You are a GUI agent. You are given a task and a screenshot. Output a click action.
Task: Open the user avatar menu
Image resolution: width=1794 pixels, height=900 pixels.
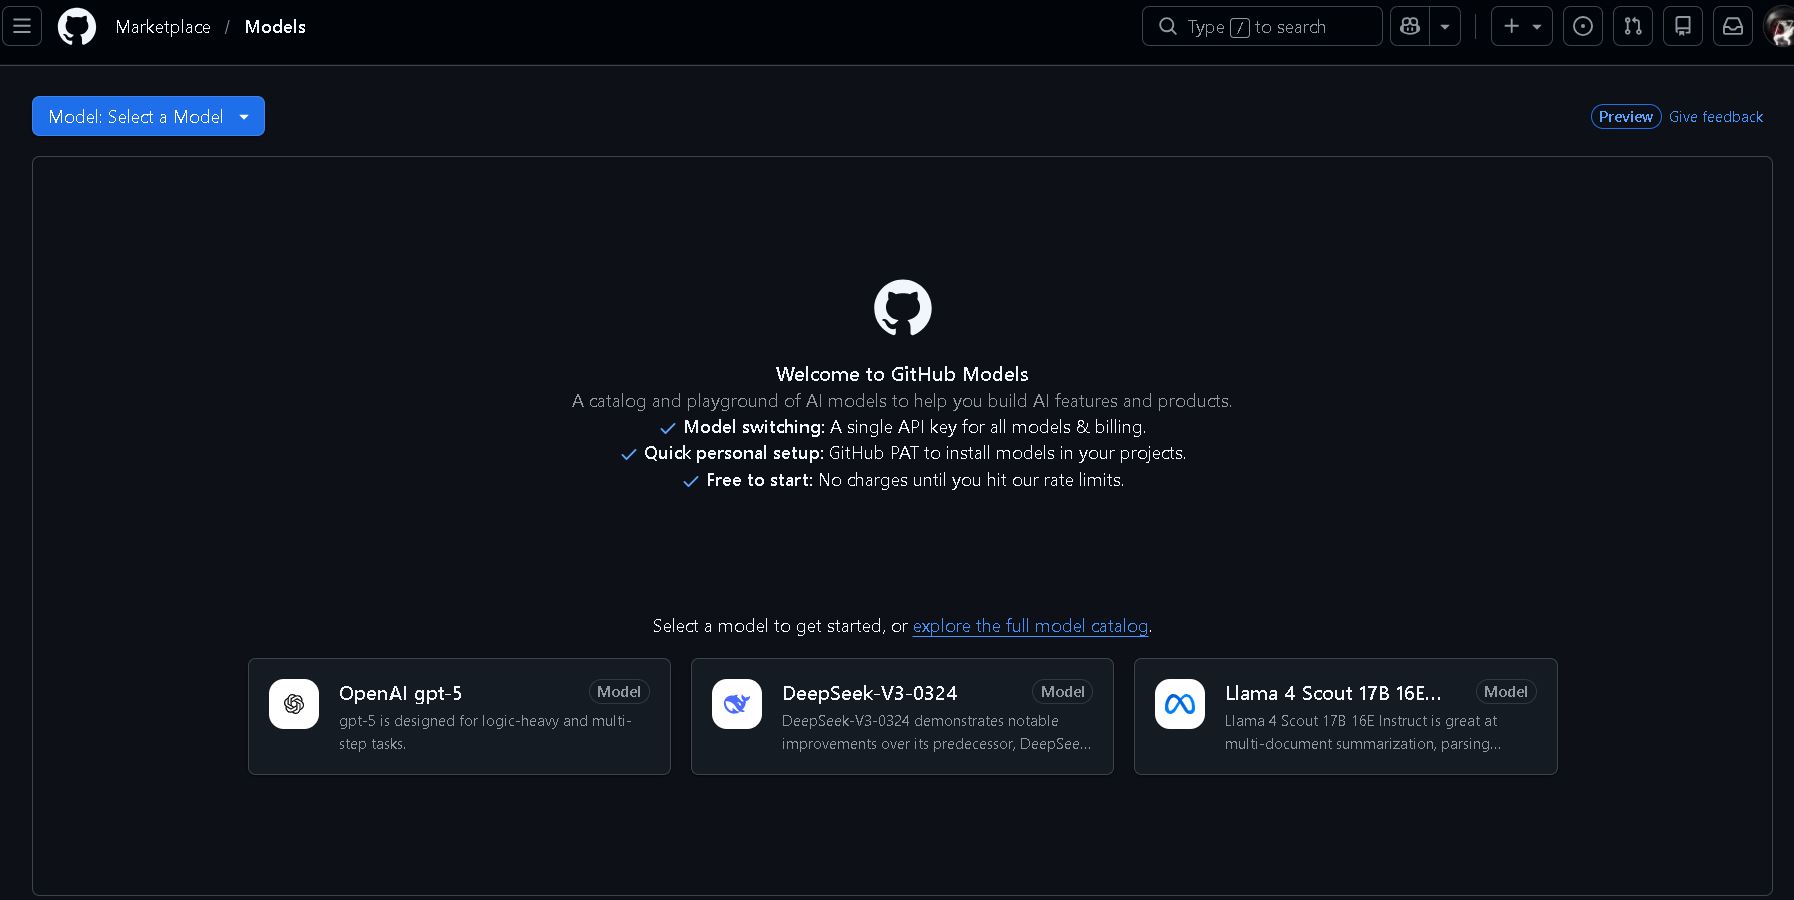click(1780, 26)
